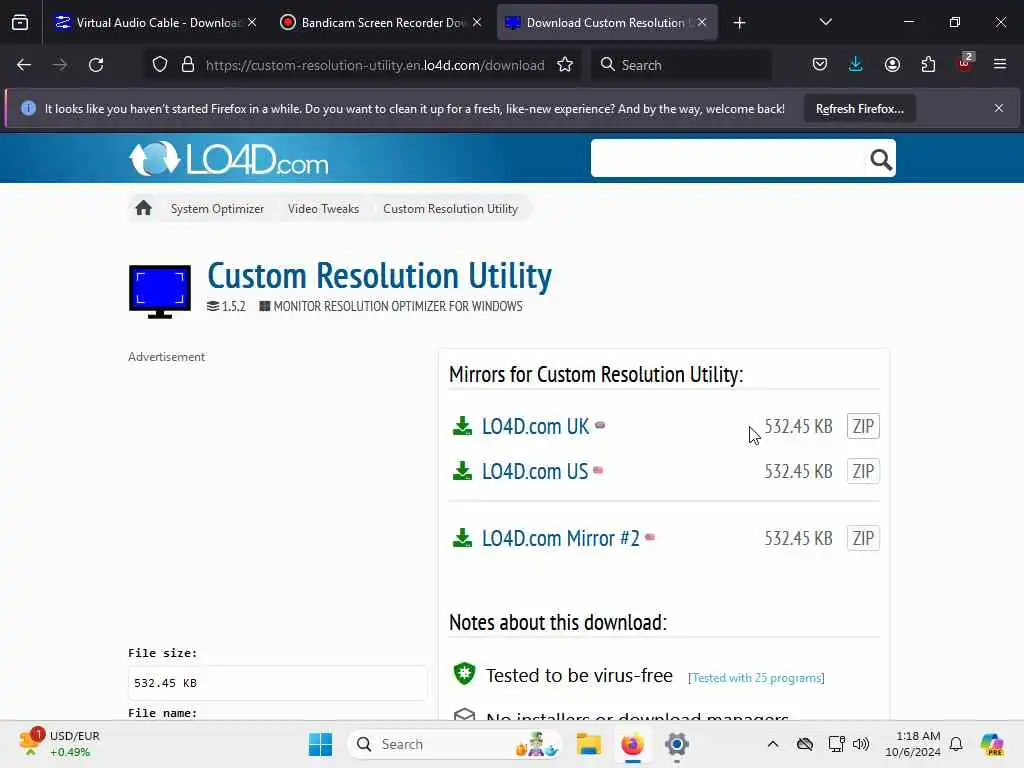This screenshot has height=768, width=1024.
Task: Open Tested with 25 programs link
Action: [756, 678]
